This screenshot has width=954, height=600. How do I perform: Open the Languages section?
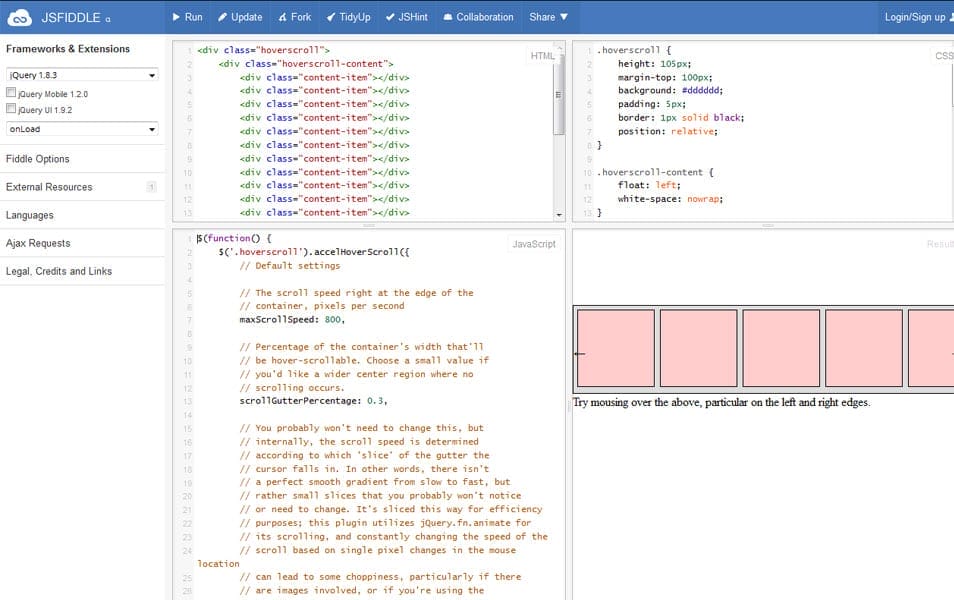30,215
